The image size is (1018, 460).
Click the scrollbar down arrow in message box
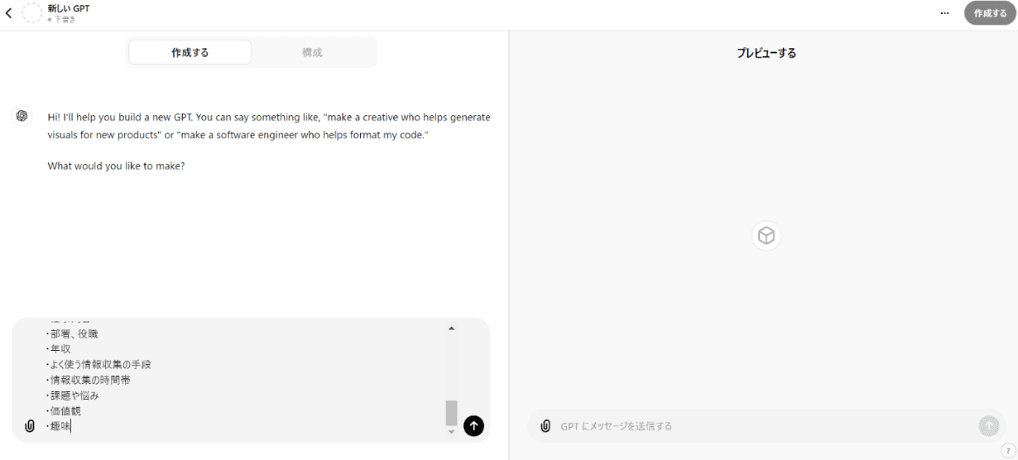pyautogui.click(x=451, y=432)
